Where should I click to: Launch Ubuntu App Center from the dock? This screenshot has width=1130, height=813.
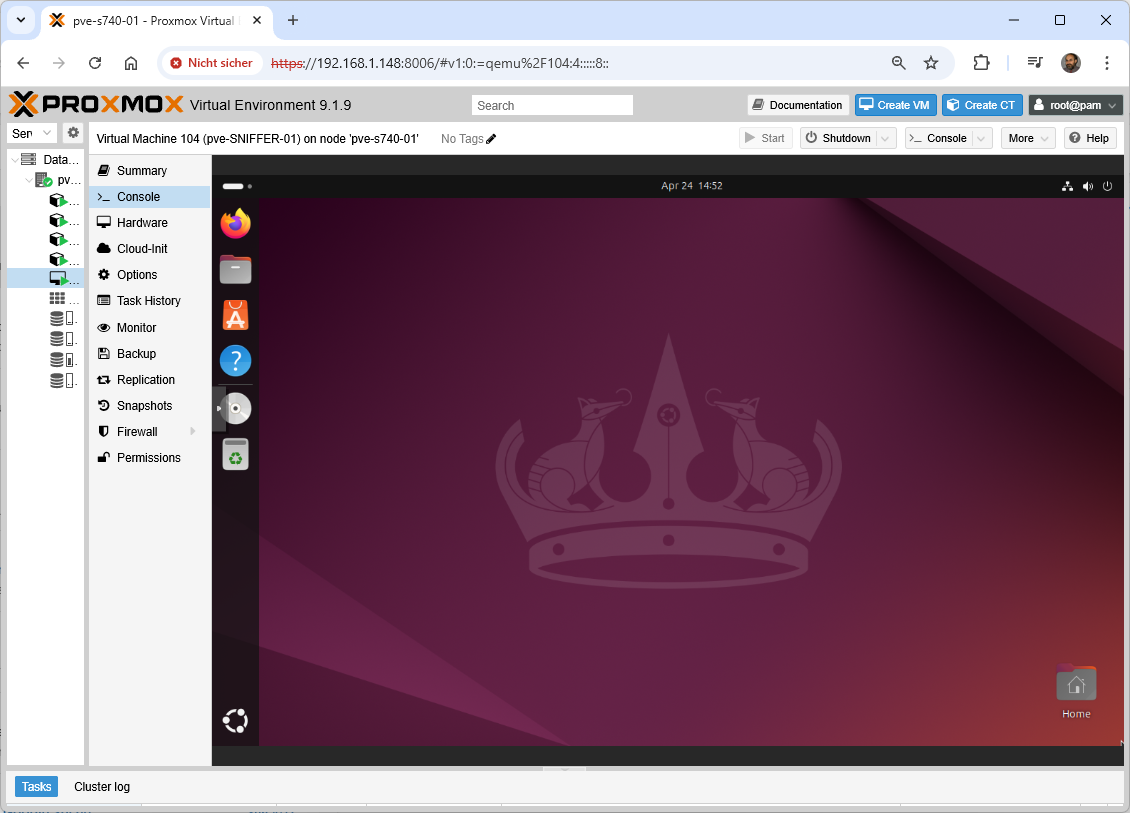235,315
